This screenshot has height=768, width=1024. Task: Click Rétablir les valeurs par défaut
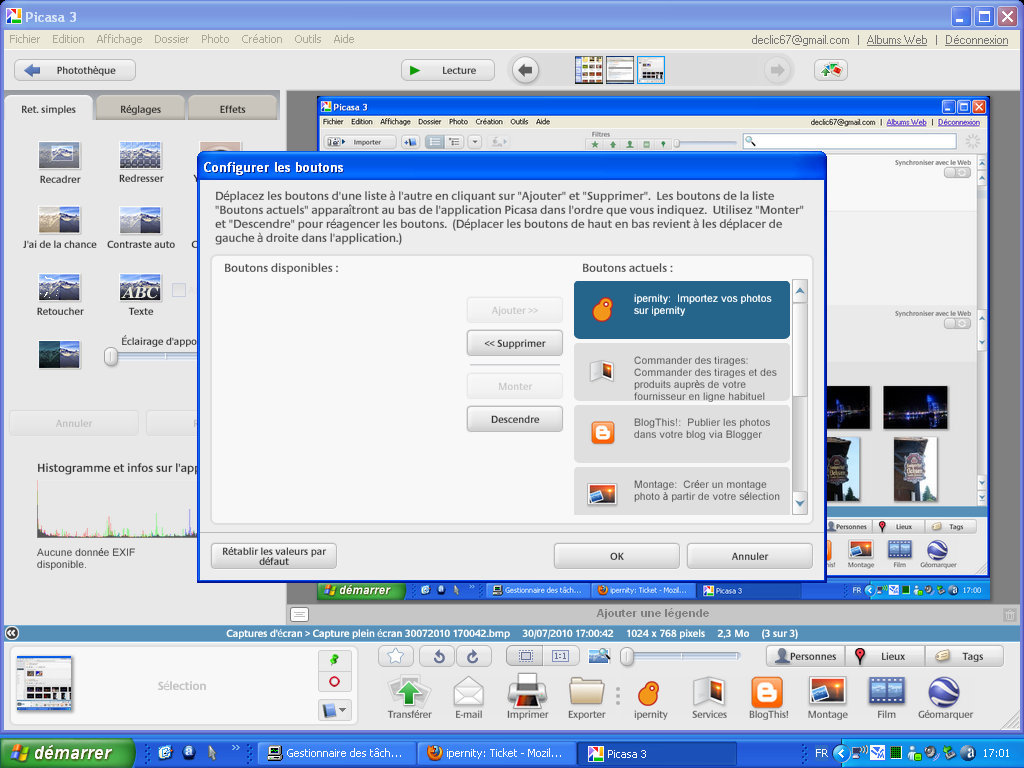(274, 556)
